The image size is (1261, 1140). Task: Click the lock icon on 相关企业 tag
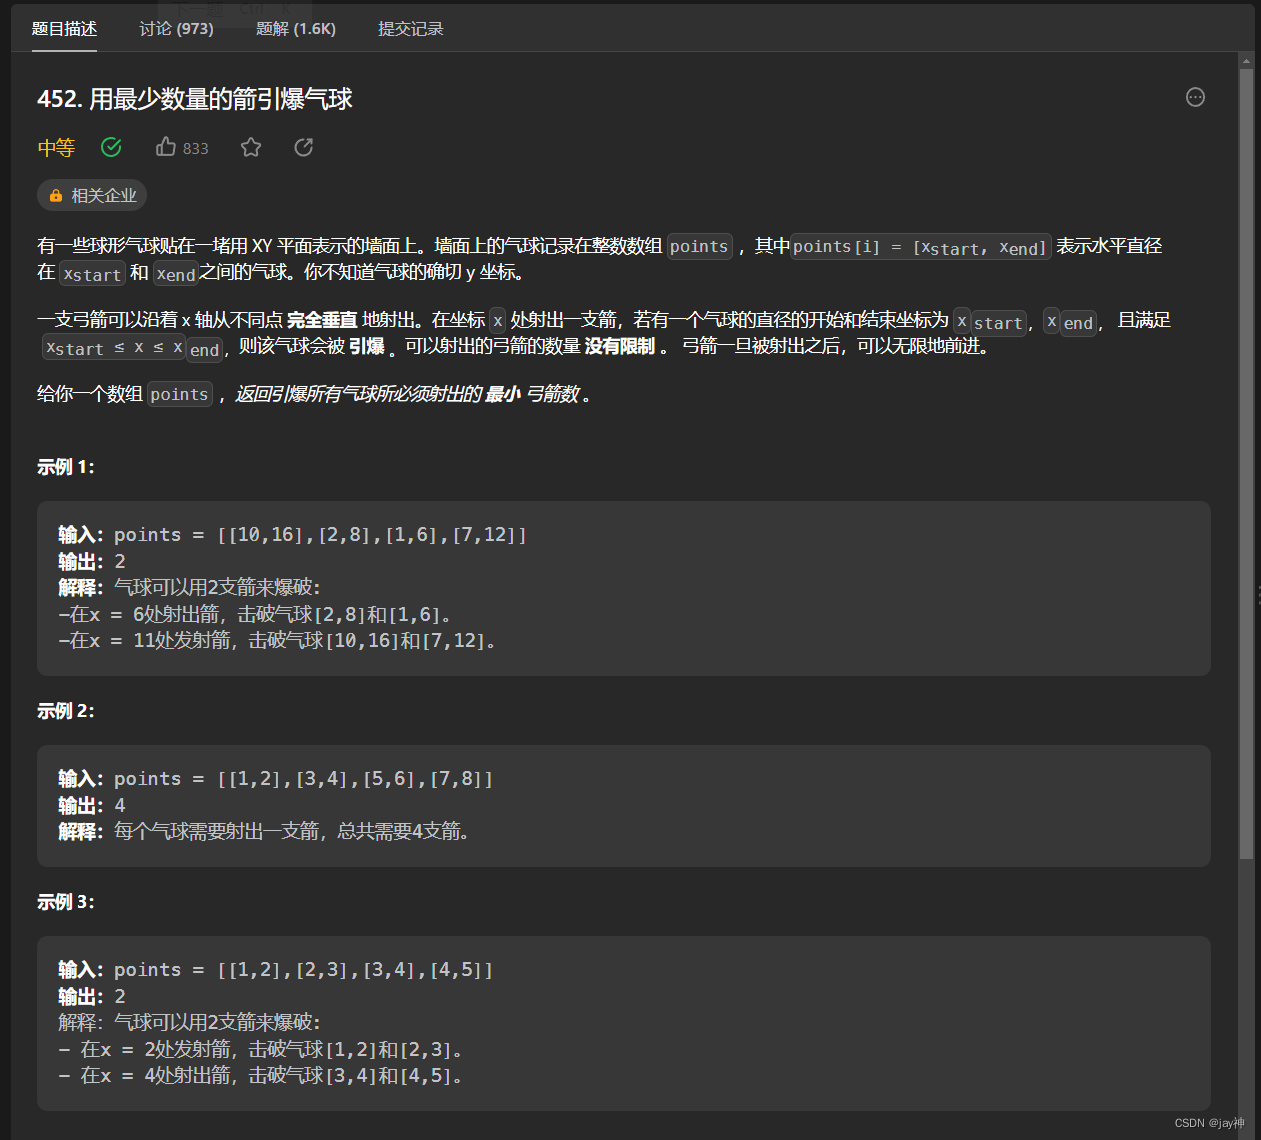pos(55,195)
